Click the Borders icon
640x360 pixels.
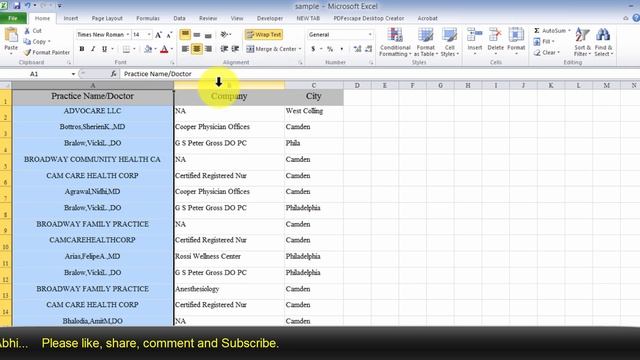[x=126, y=49]
